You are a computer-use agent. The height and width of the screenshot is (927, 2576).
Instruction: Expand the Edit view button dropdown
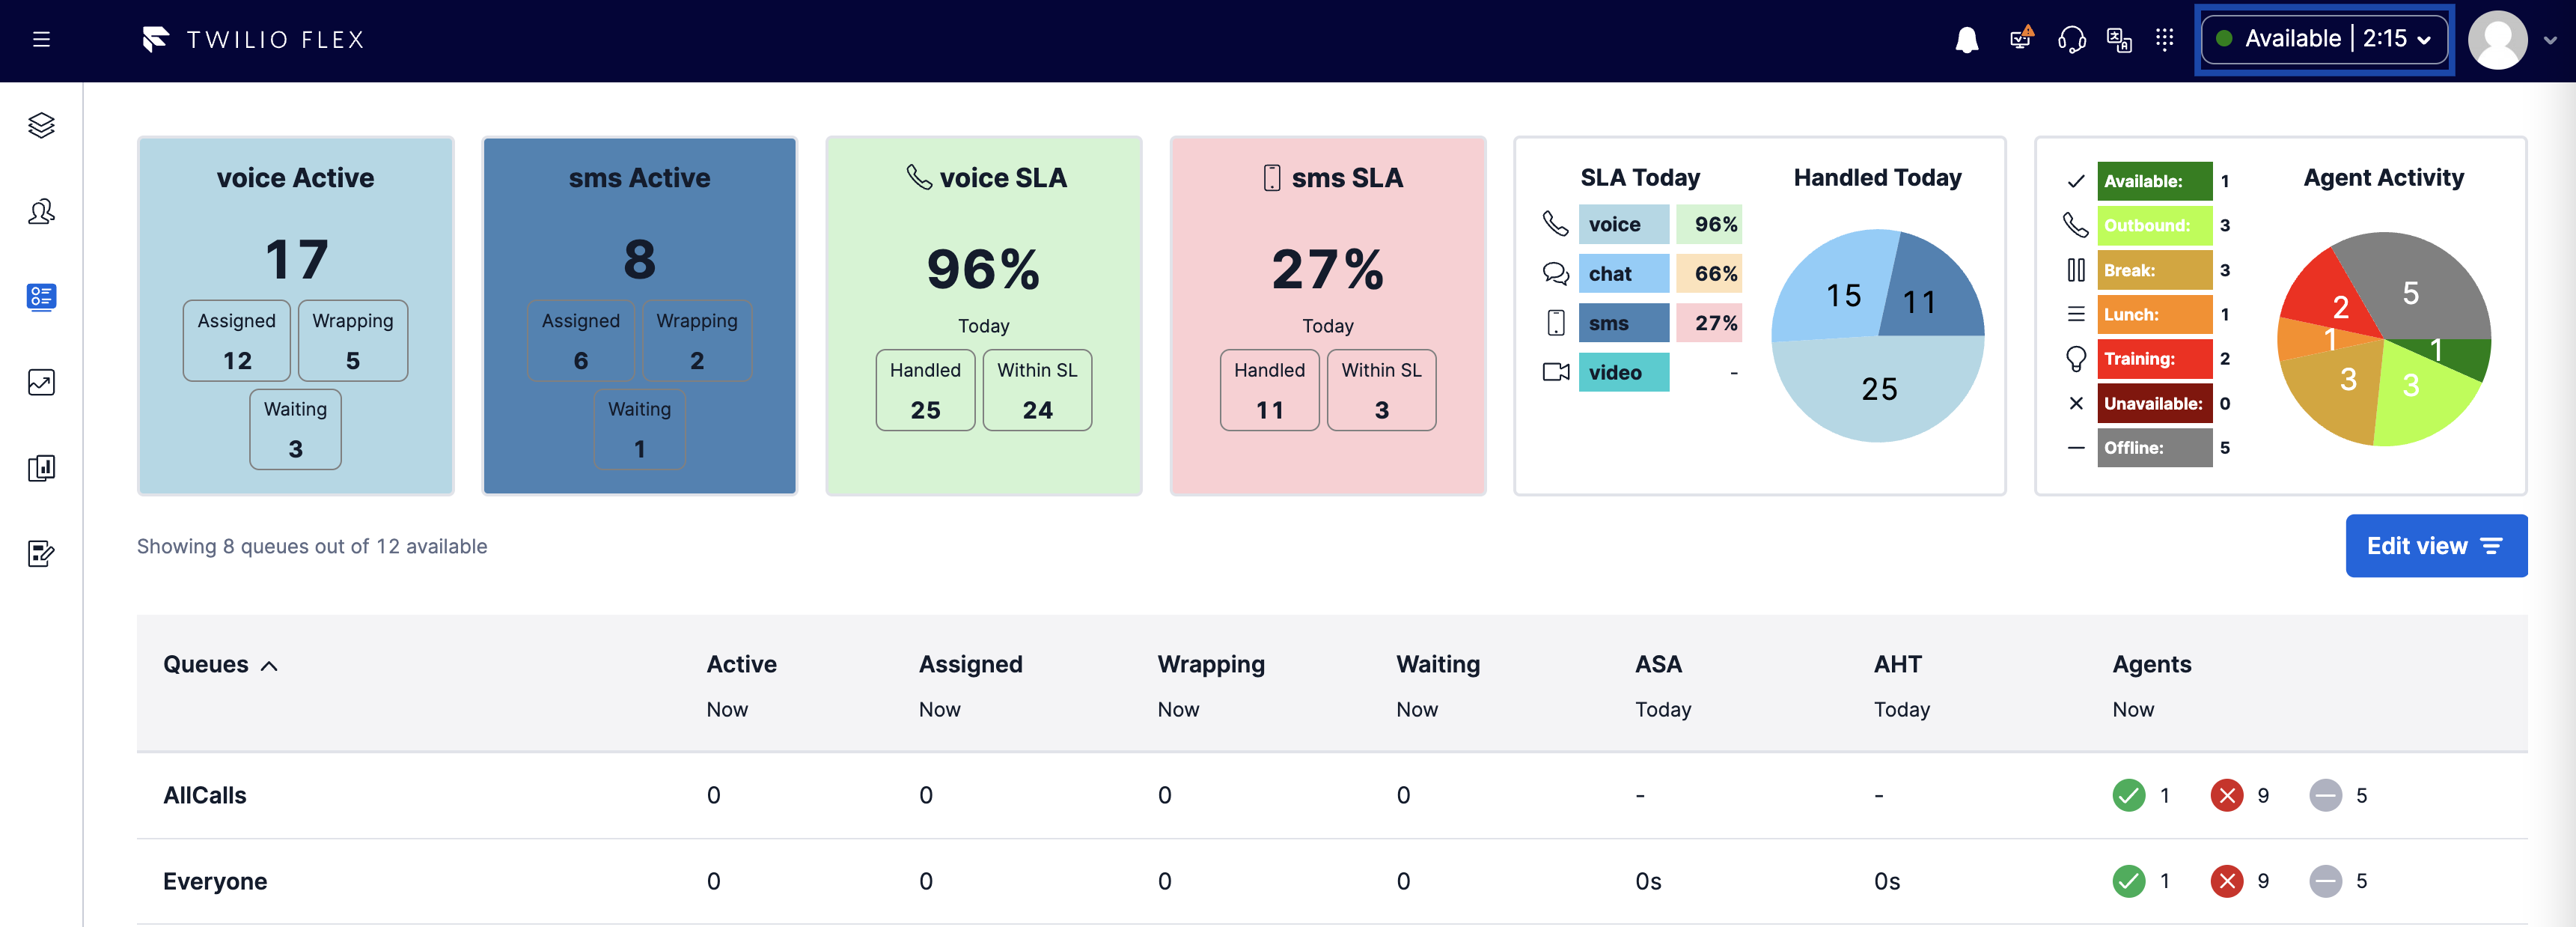point(2438,544)
